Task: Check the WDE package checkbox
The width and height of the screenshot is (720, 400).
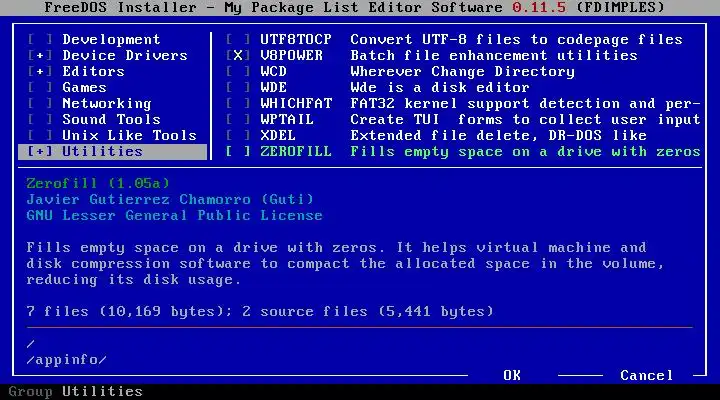Action: point(238,88)
